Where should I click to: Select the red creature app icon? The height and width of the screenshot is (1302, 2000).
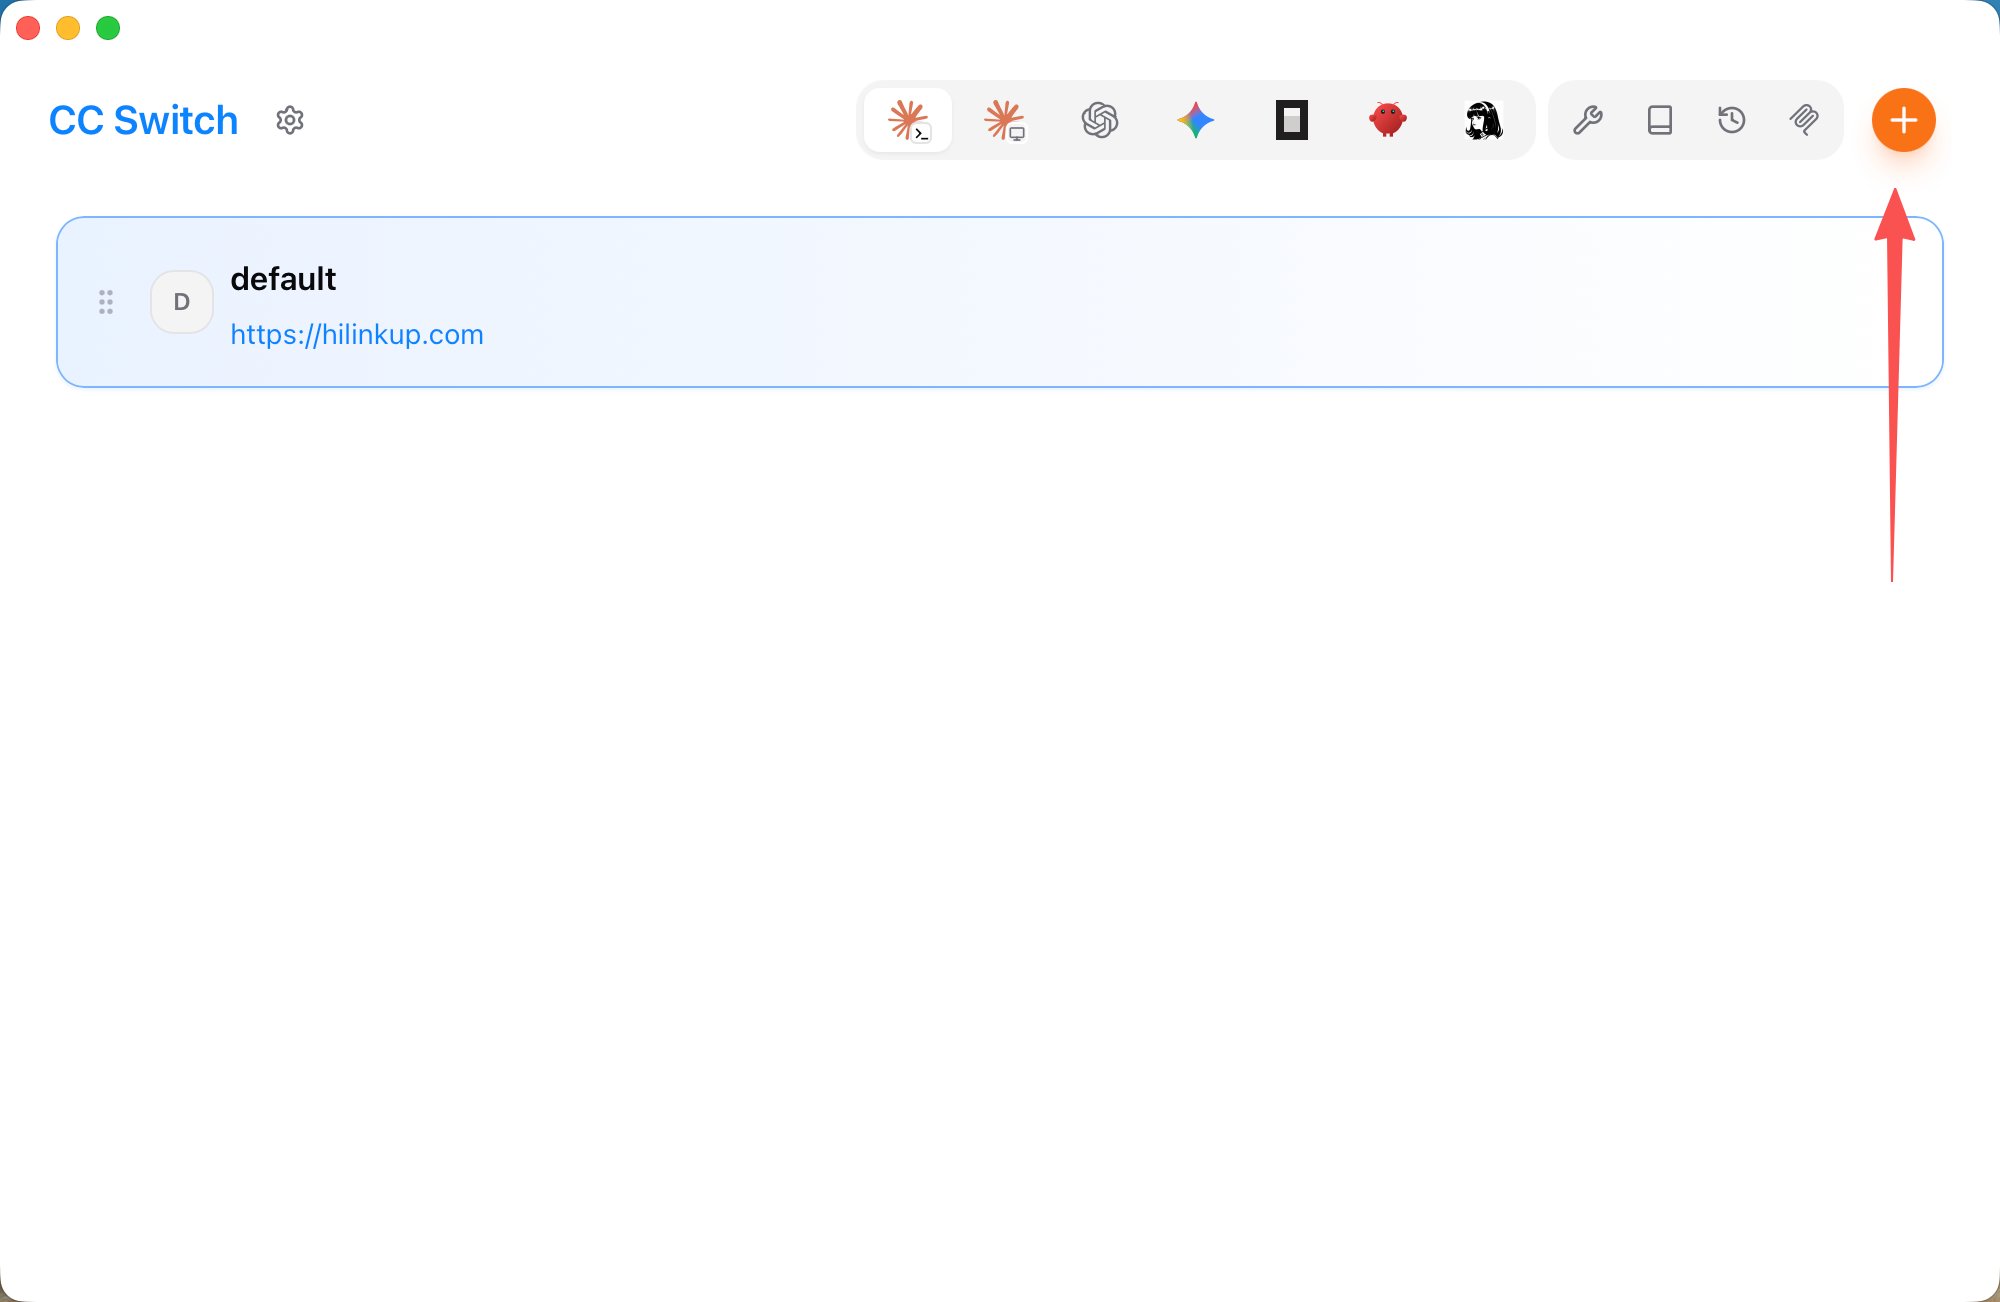tap(1388, 120)
